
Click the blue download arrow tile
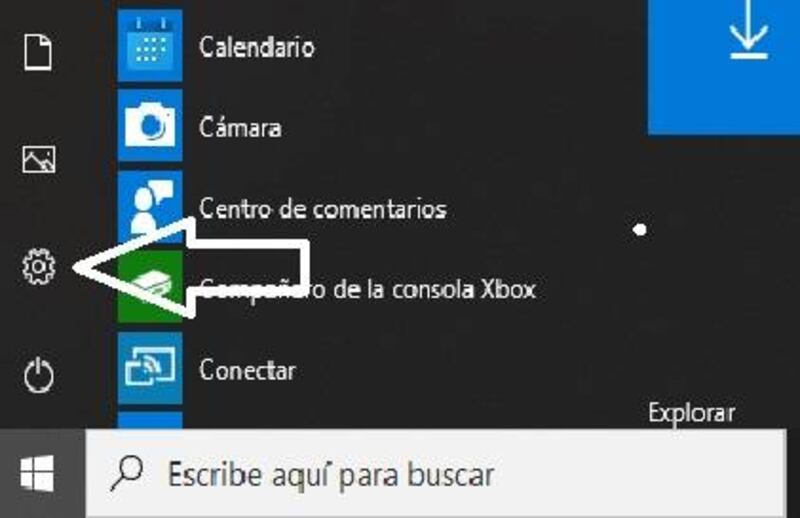723,66
